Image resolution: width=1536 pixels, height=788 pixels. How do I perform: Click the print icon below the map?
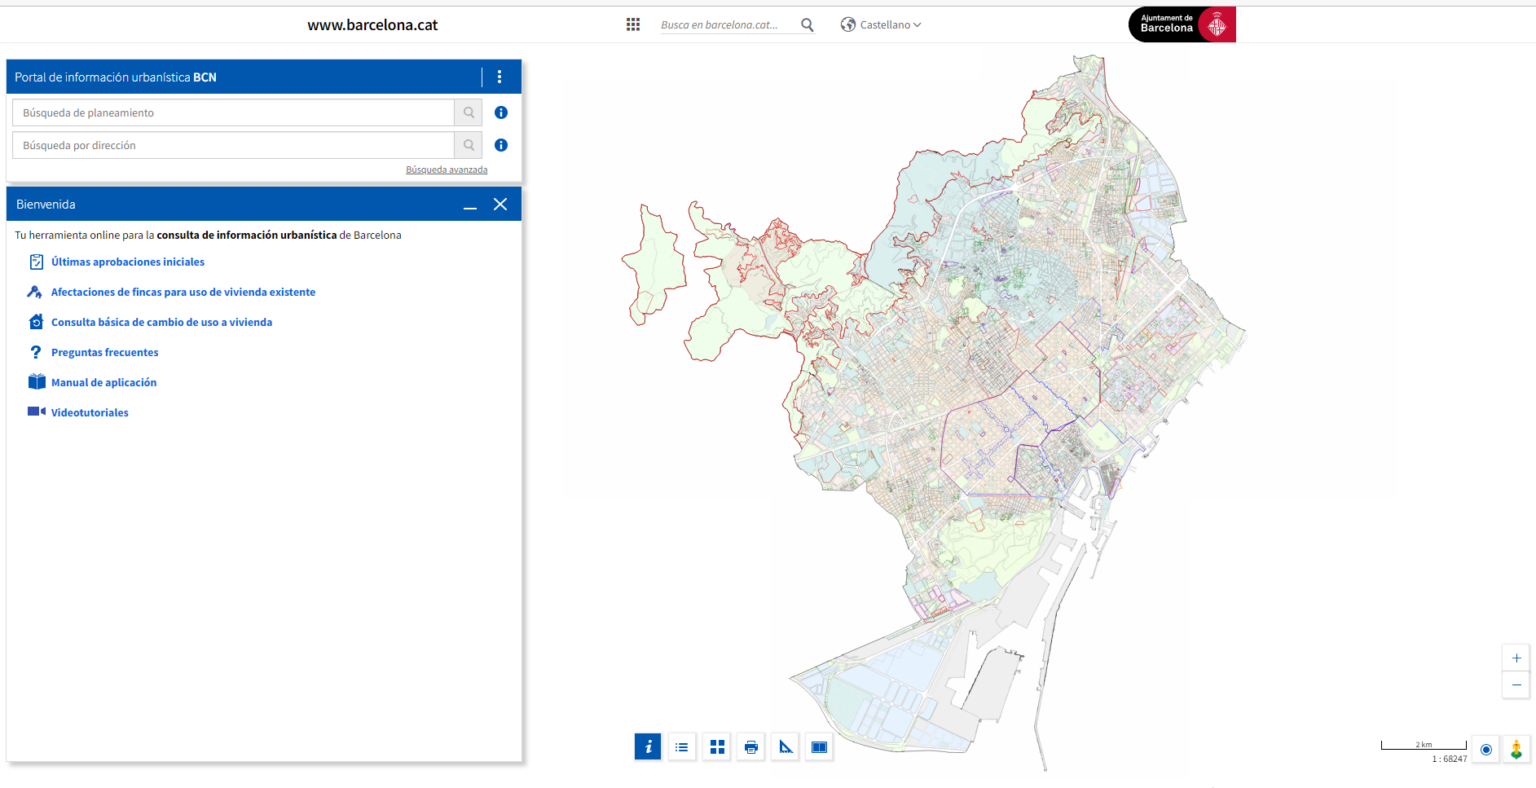click(750, 746)
